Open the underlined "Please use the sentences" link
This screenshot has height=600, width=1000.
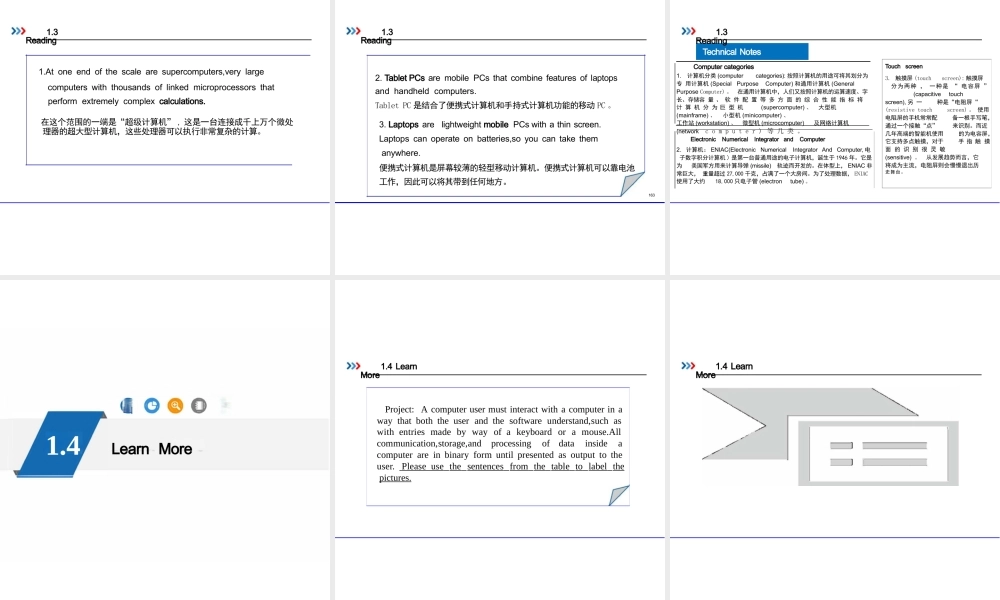[x=502, y=472]
